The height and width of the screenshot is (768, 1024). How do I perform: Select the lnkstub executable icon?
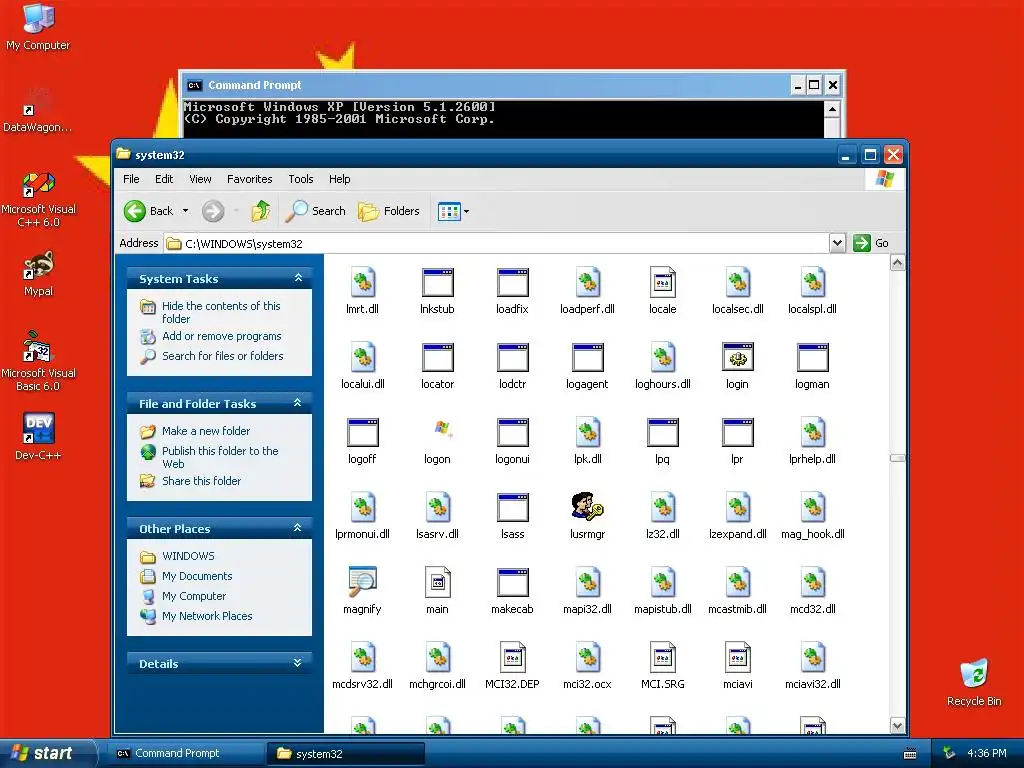[x=437, y=282]
